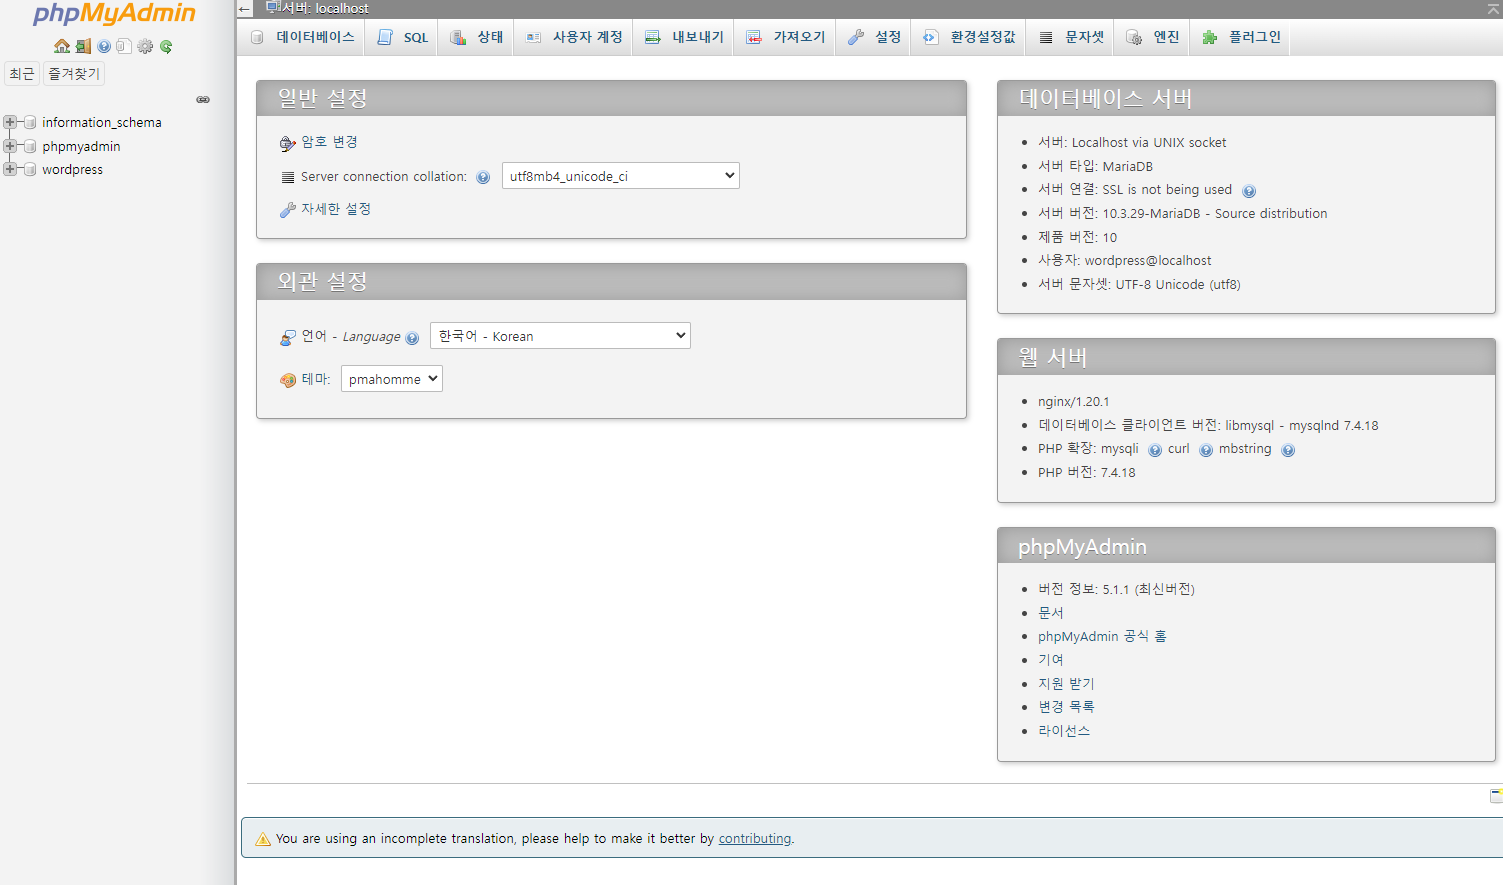
Task: Click the 사용자: wordpress@localhost text
Action: click(x=1125, y=260)
